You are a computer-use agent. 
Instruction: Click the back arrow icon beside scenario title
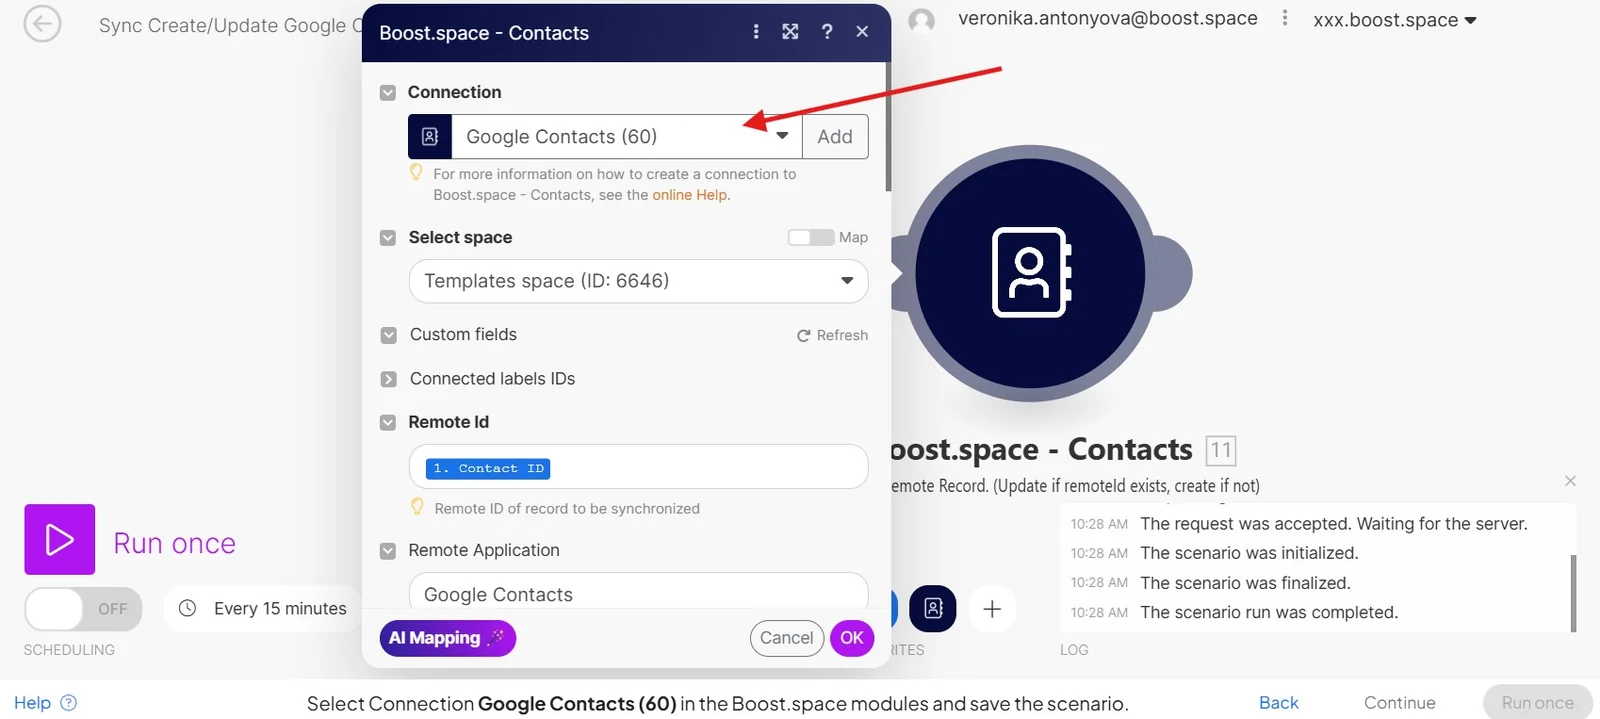pos(42,24)
